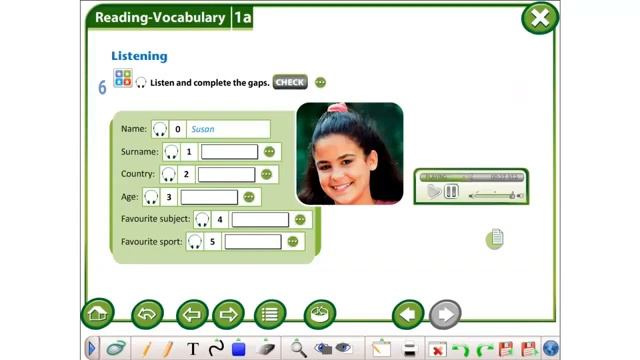The width and height of the screenshot is (640, 360).
Task: Play audio for Favourite sport row
Action: 195,242
